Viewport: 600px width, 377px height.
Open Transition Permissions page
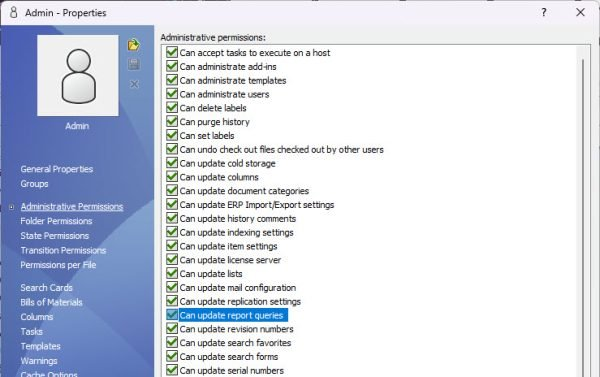point(63,250)
